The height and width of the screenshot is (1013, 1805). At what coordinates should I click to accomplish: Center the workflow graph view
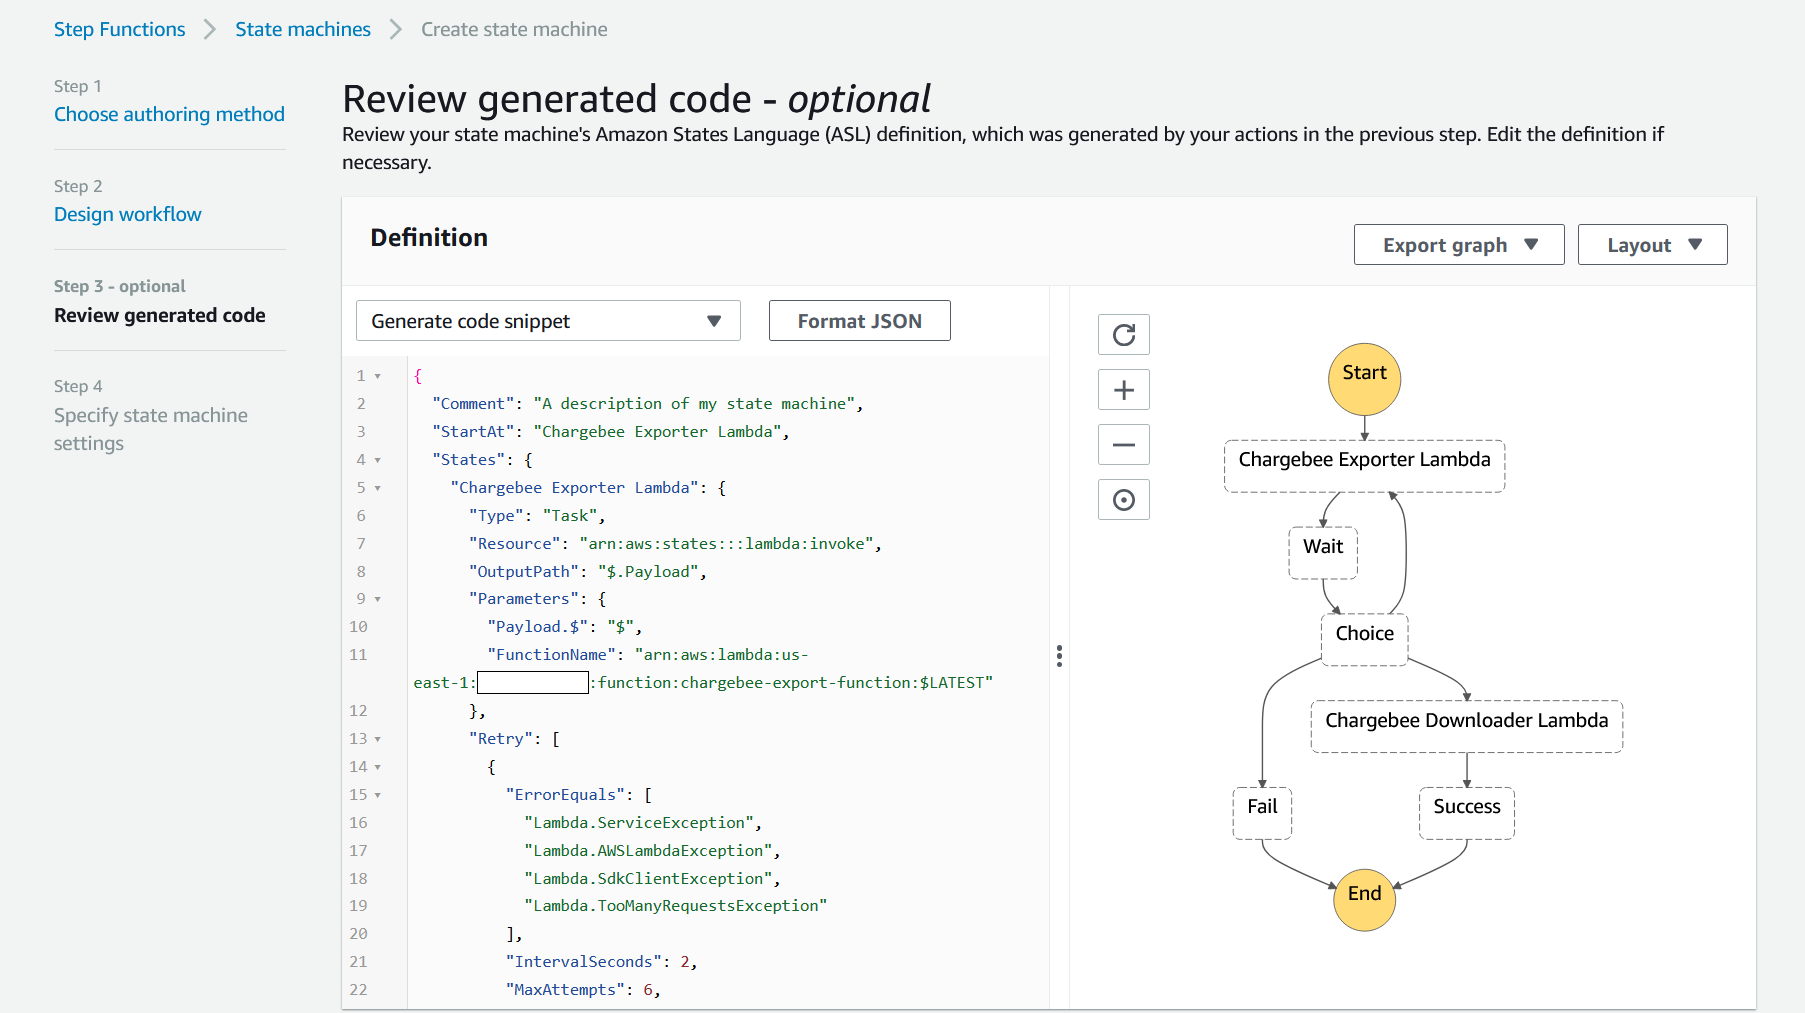point(1123,500)
